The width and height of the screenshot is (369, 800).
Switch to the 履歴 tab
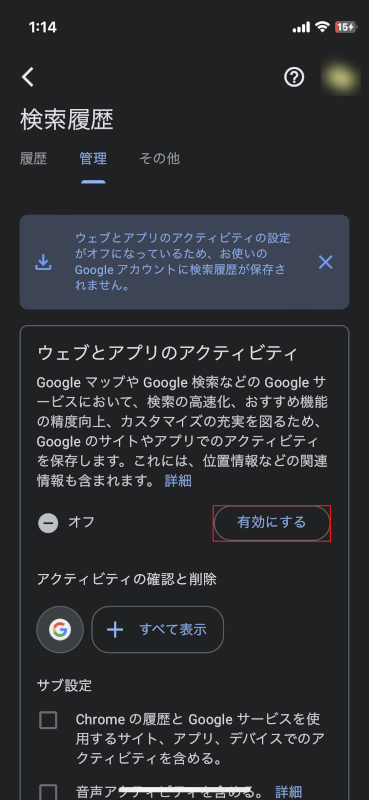(x=34, y=159)
